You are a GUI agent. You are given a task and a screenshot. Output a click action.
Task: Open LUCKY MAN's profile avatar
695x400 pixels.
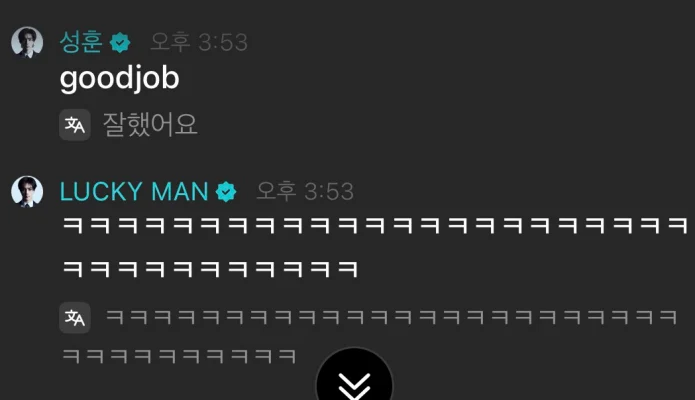click(27, 192)
